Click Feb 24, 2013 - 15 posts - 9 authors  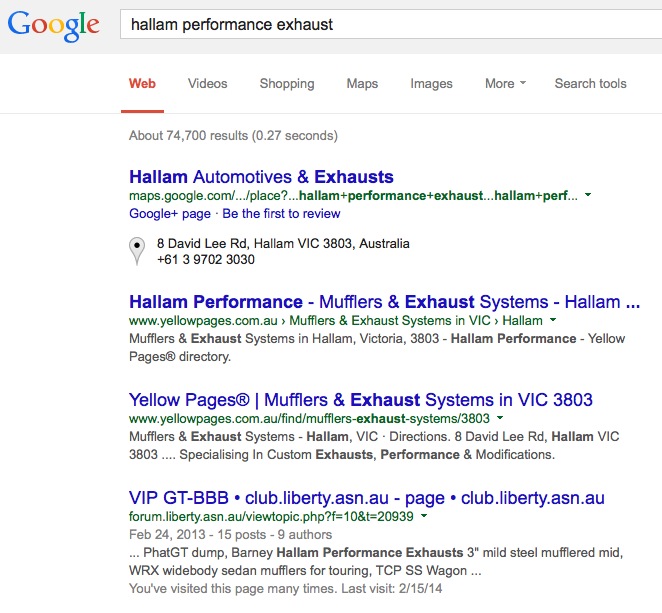coord(231,534)
